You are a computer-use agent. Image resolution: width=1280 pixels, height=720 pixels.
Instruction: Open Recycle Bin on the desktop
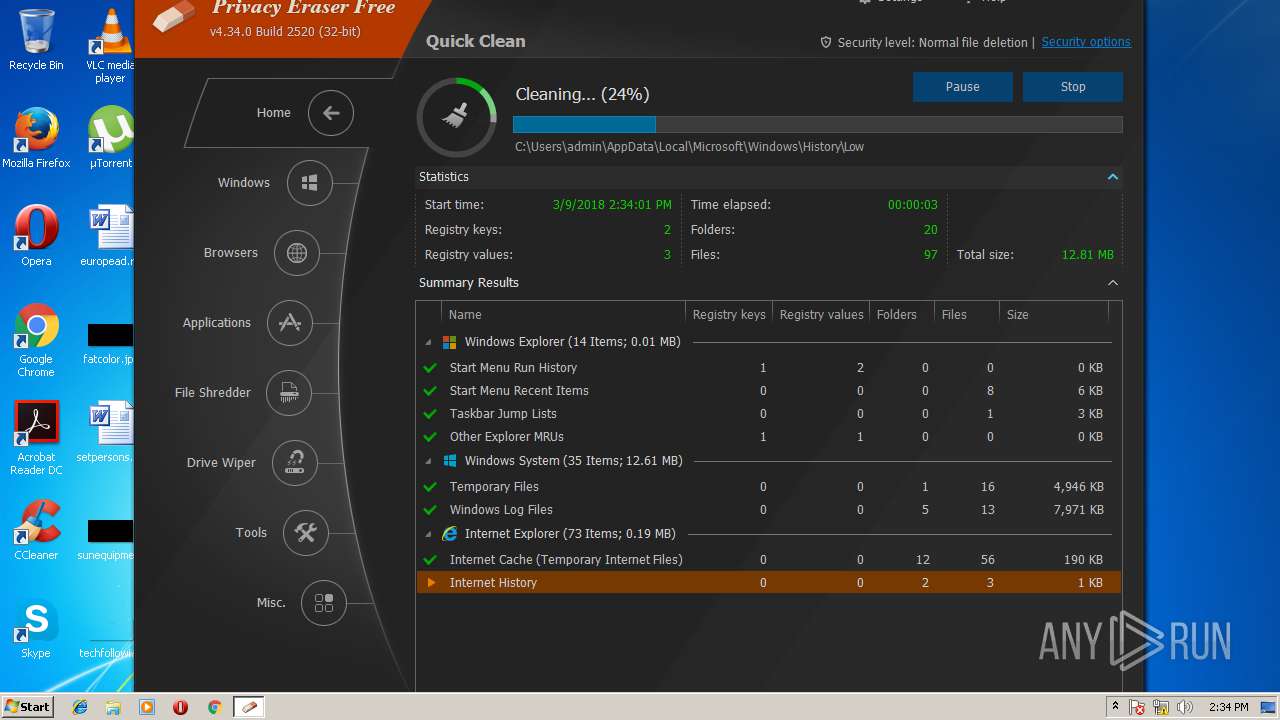point(36,41)
